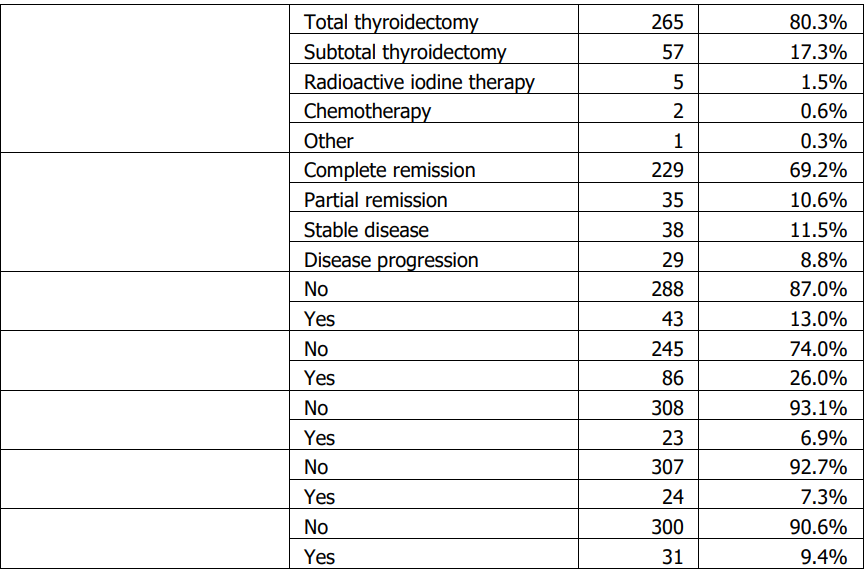Select the Disease progression label

pyautogui.click(x=391, y=260)
